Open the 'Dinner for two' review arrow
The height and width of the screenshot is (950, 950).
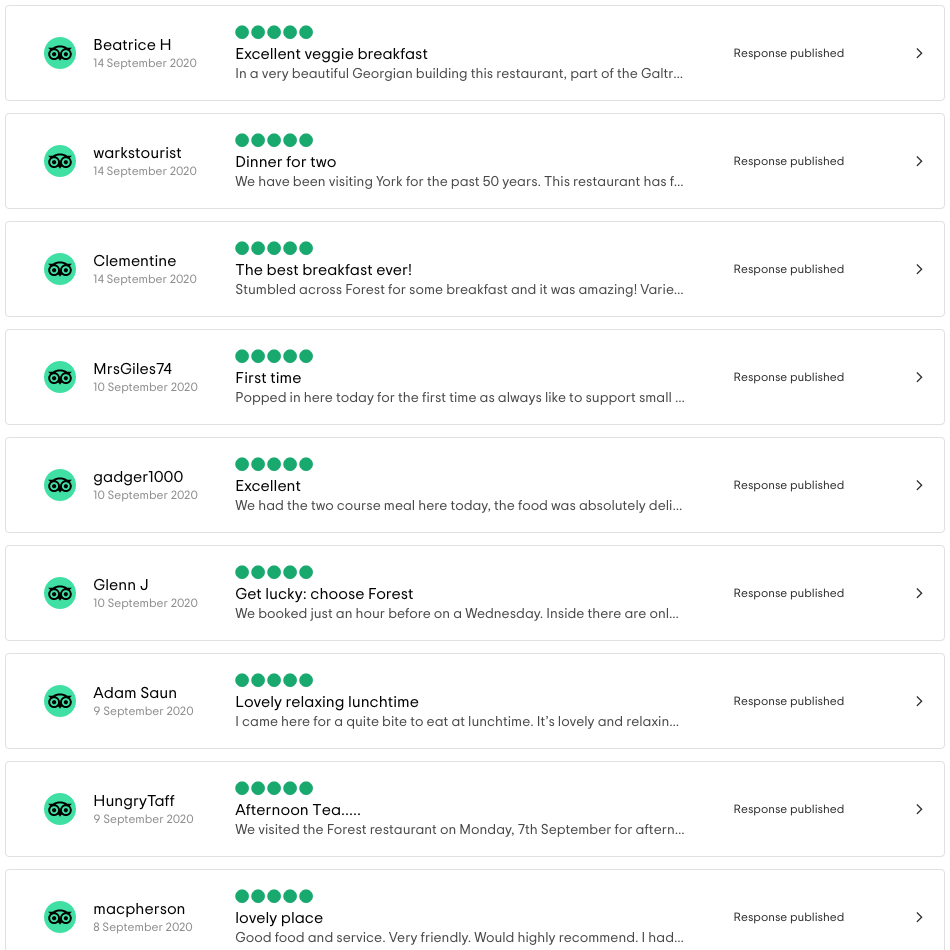tap(919, 161)
